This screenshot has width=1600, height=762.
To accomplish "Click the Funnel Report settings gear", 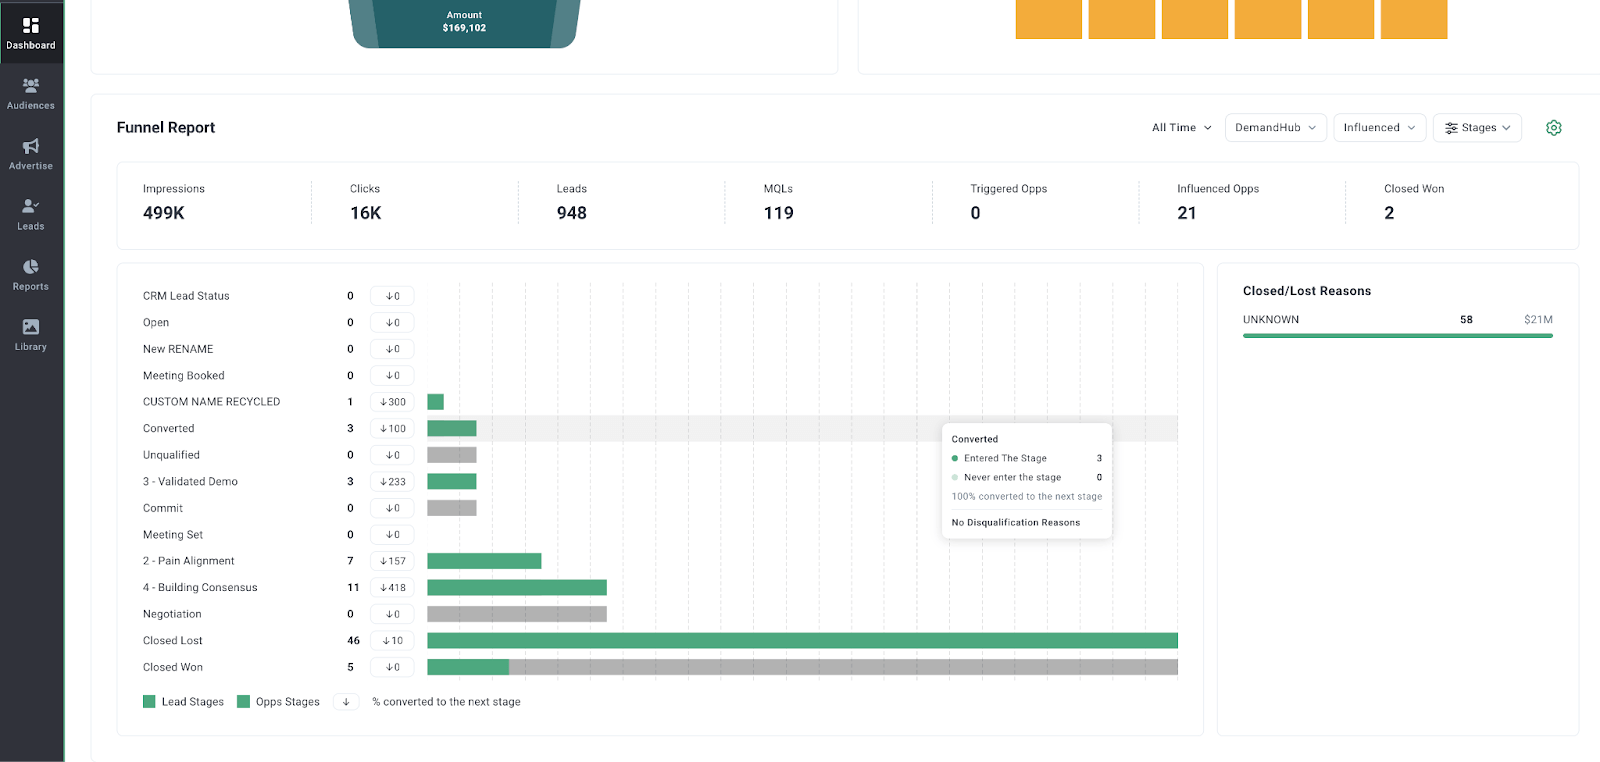I will point(1553,128).
